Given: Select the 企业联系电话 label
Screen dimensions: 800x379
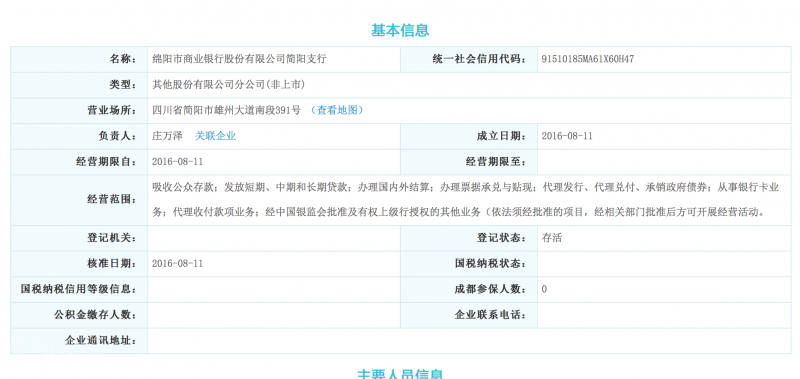Looking at the screenshot, I should [x=491, y=315].
